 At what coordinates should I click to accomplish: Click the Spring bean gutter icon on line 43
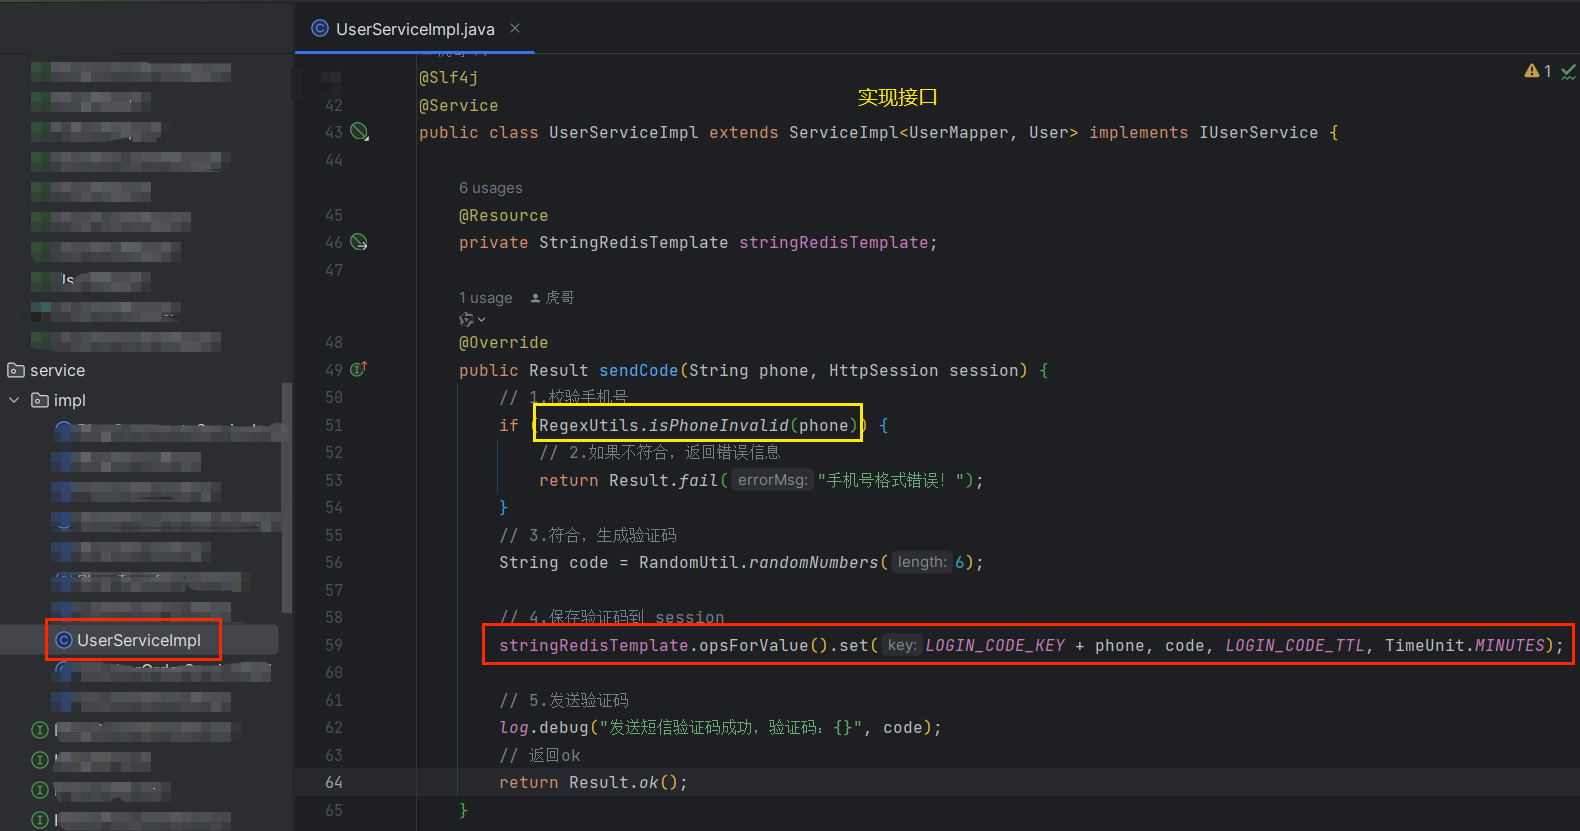[x=360, y=132]
